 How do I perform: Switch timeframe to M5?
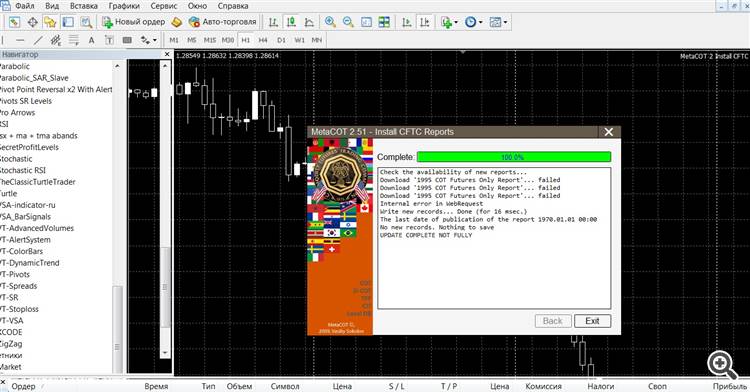(x=191, y=40)
